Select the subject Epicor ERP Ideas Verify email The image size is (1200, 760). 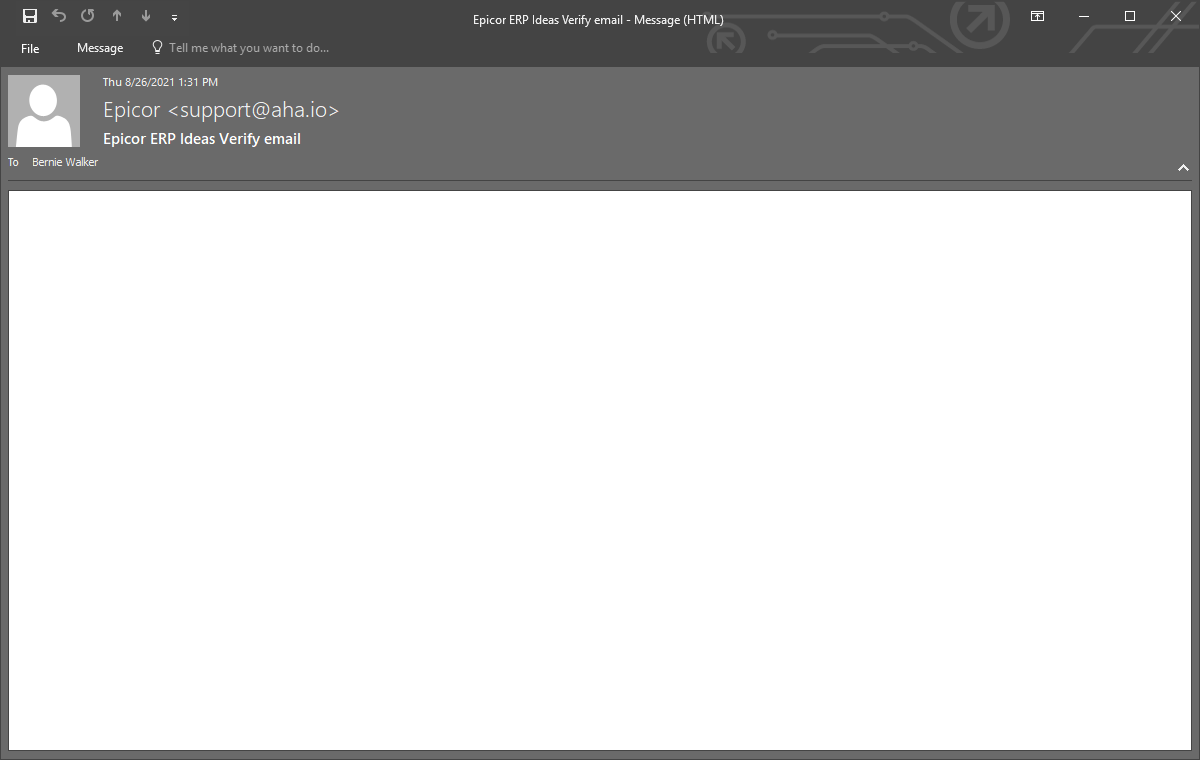(x=202, y=139)
